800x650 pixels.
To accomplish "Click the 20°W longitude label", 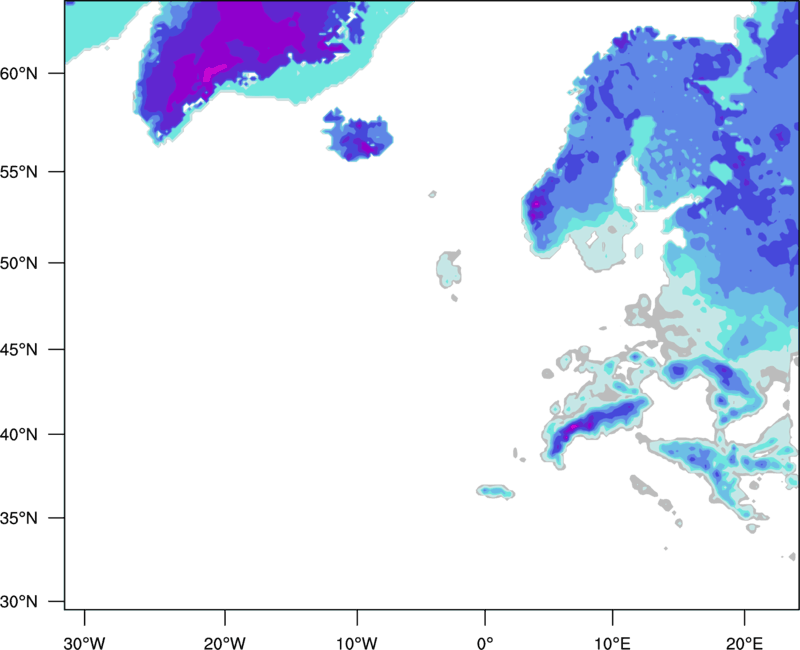I will tap(224, 643).
